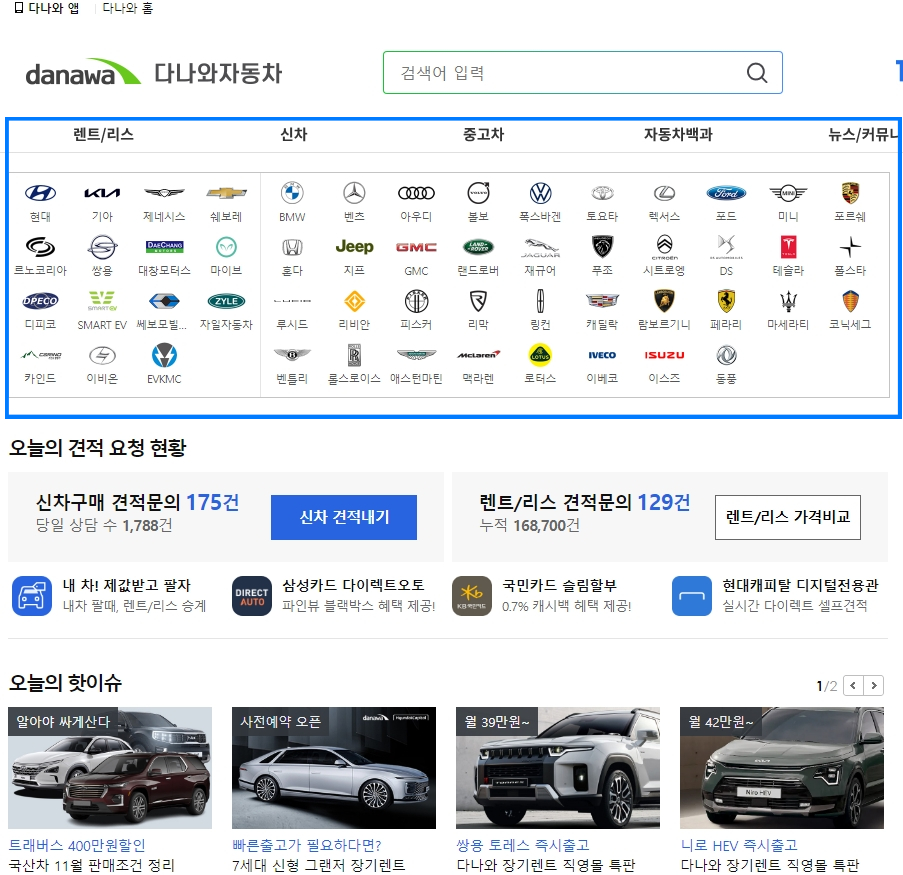The image size is (903, 875).
Task: Open the GMC brand logo
Action: (x=416, y=248)
